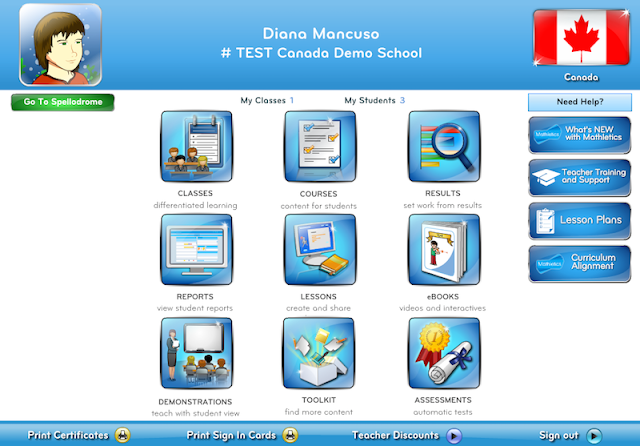Open the Reports monitor icon
Viewport: 640px width, 446px height.
(x=196, y=249)
